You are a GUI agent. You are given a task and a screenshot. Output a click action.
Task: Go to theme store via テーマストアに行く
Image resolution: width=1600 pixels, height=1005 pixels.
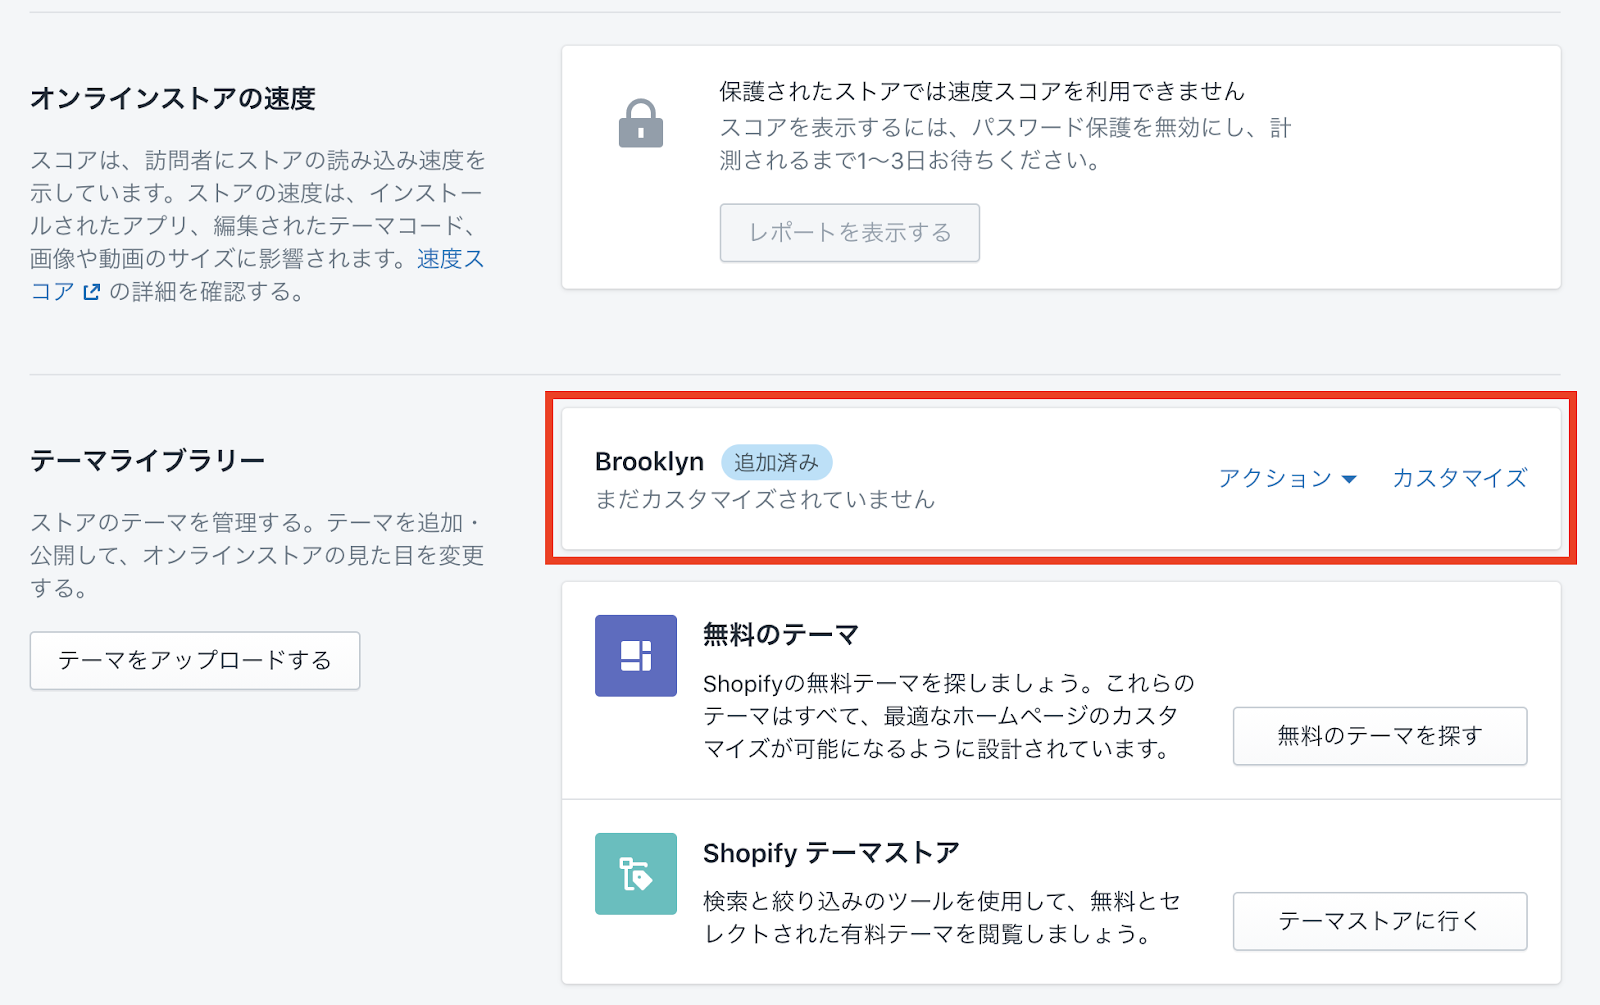[1379, 921]
